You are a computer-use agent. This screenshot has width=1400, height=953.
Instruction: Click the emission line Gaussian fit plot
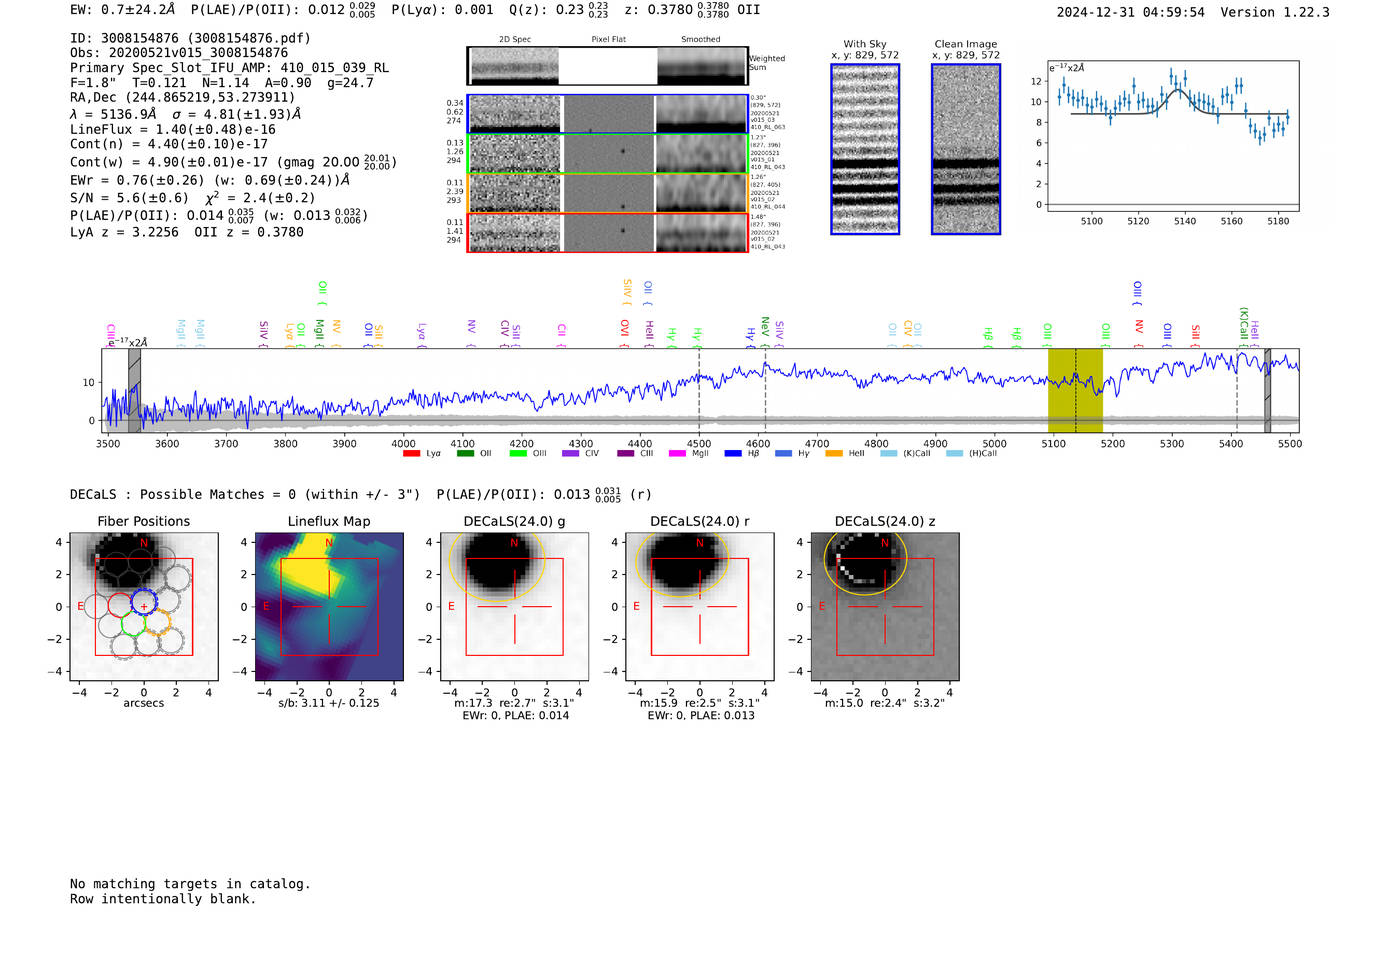1172,136
